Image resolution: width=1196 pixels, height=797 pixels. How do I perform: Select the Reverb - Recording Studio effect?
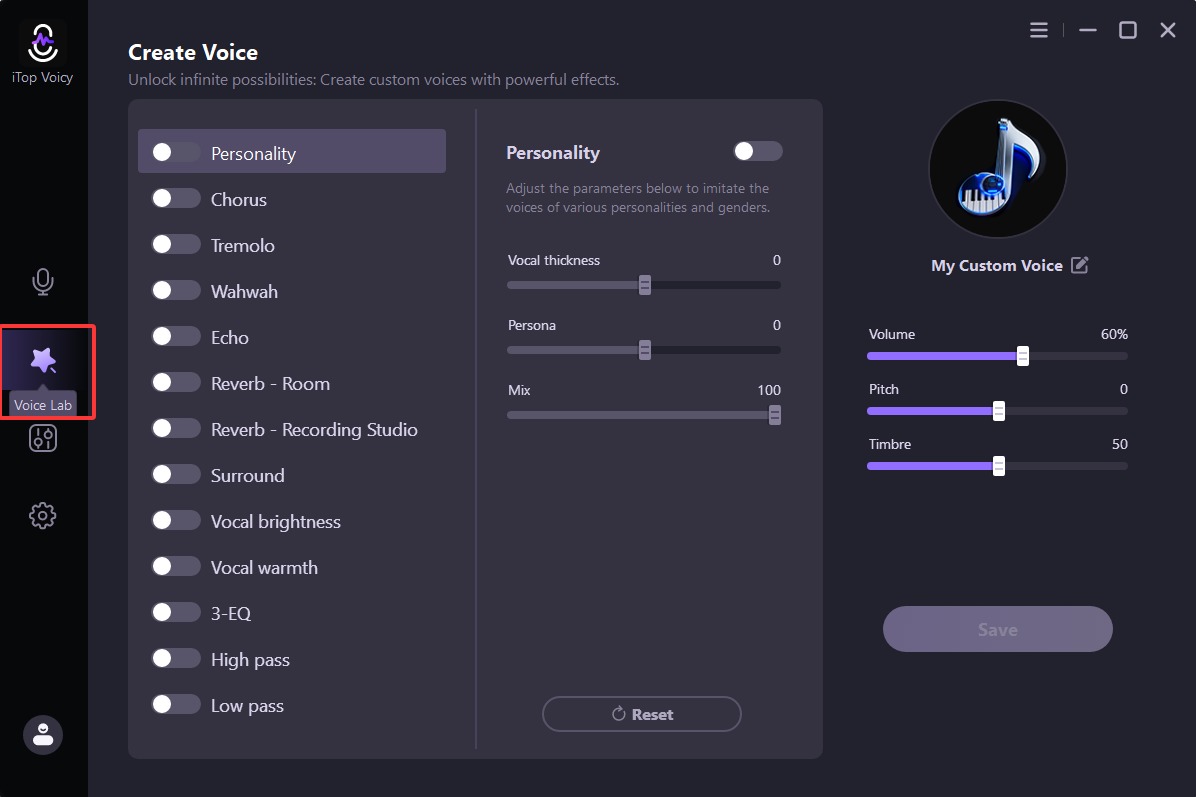click(x=176, y=428)
